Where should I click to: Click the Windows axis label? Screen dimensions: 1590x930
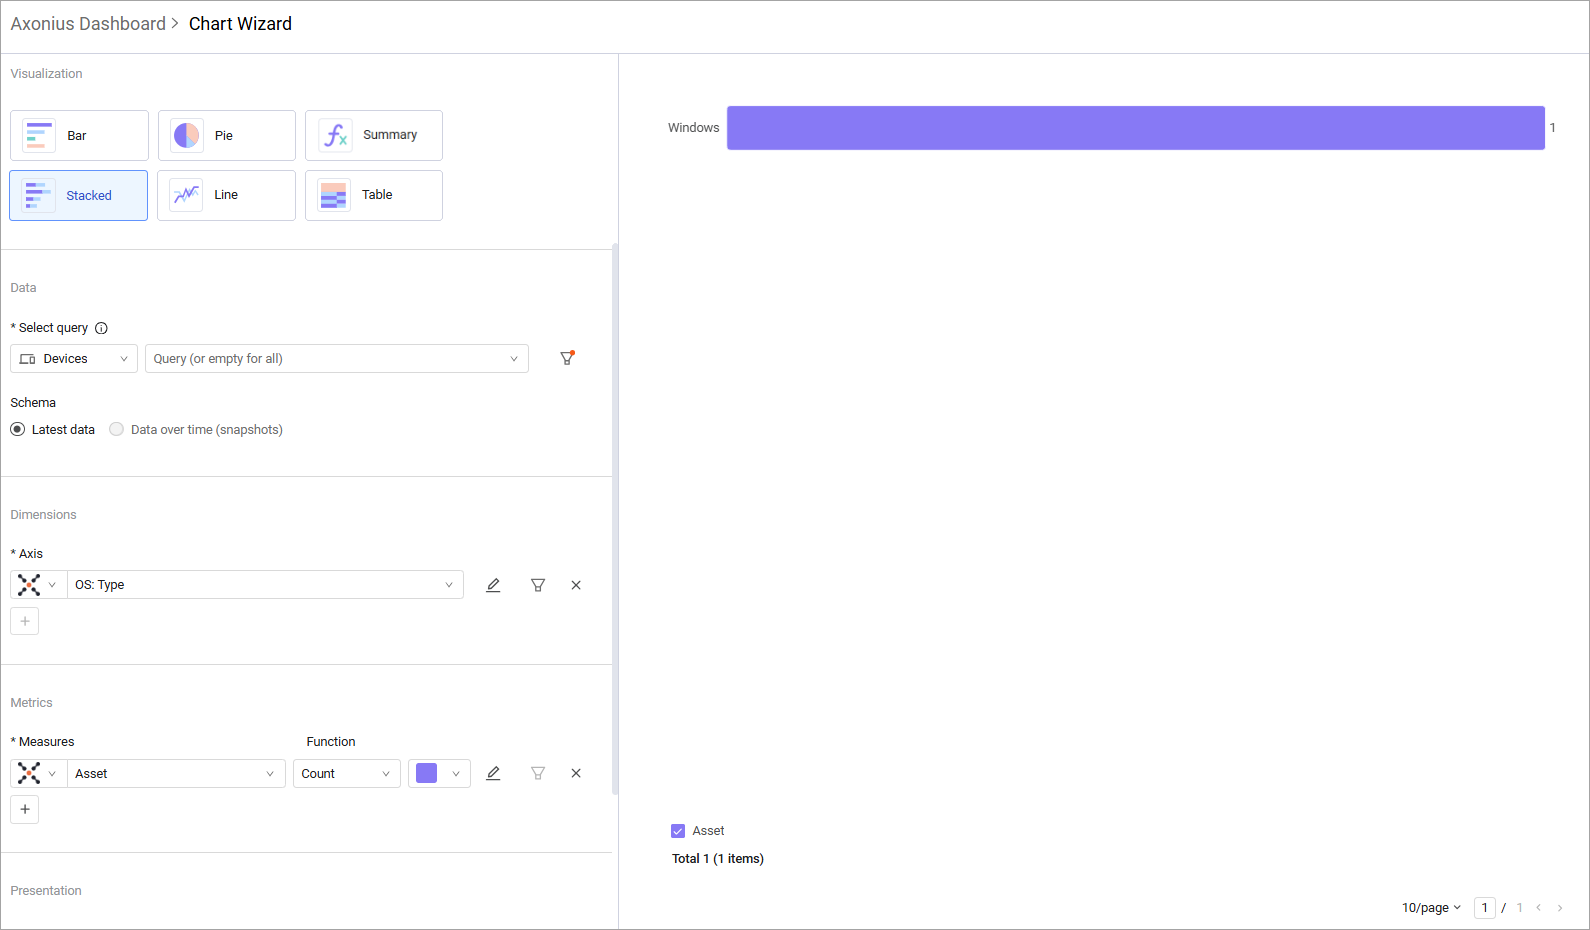pyautogui.click(x=694, y=128)
